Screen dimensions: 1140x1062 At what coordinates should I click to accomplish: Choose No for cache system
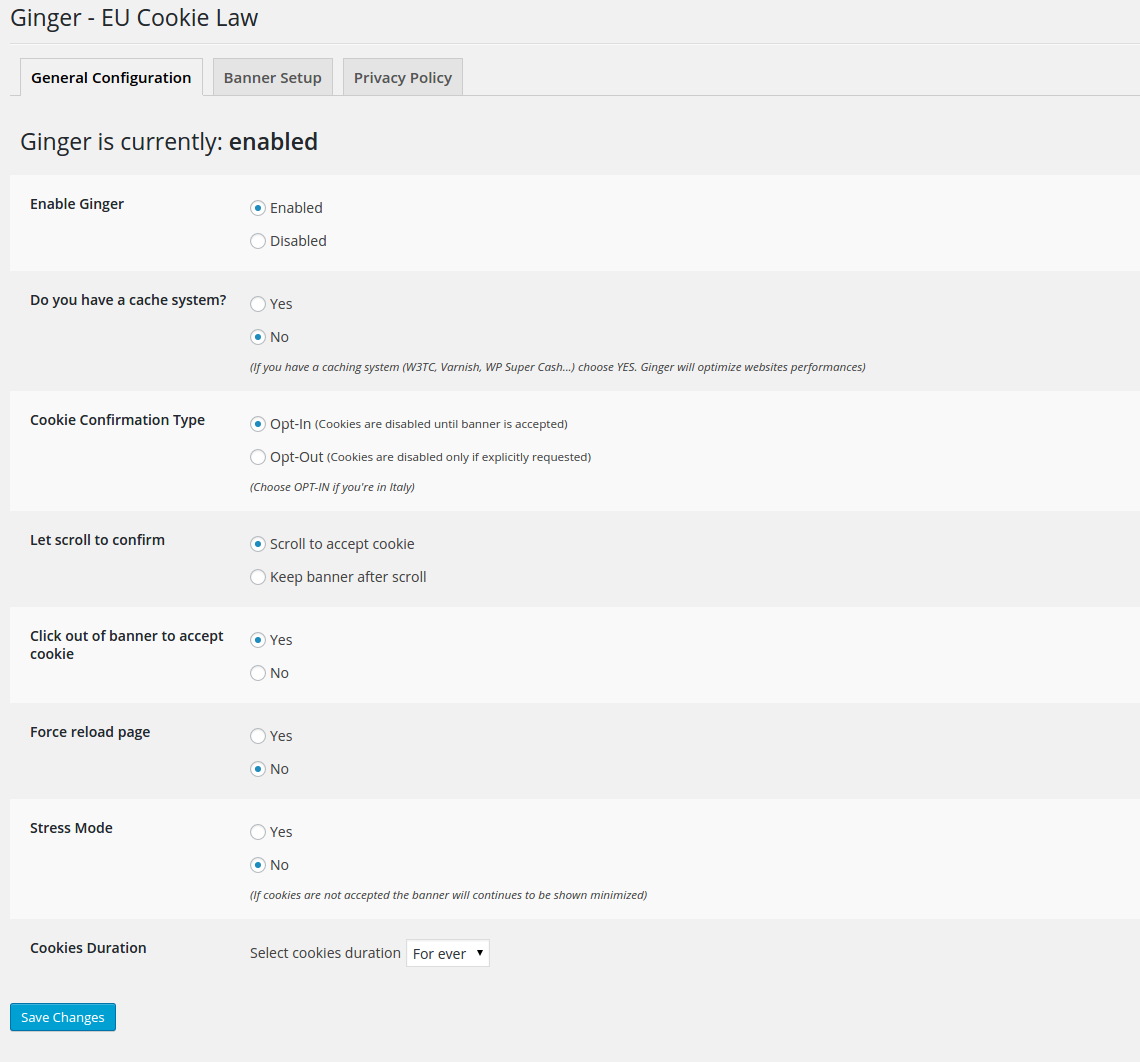(x=257, y=337)
